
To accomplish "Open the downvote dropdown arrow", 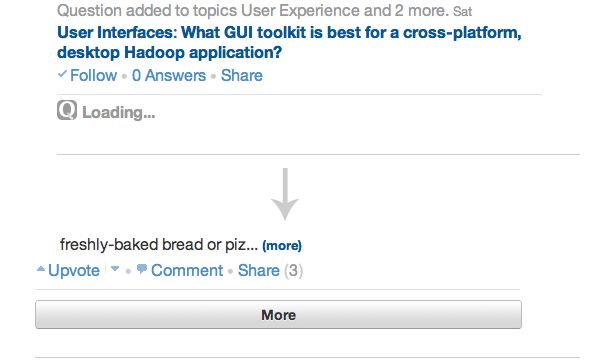I will [115, 269].
